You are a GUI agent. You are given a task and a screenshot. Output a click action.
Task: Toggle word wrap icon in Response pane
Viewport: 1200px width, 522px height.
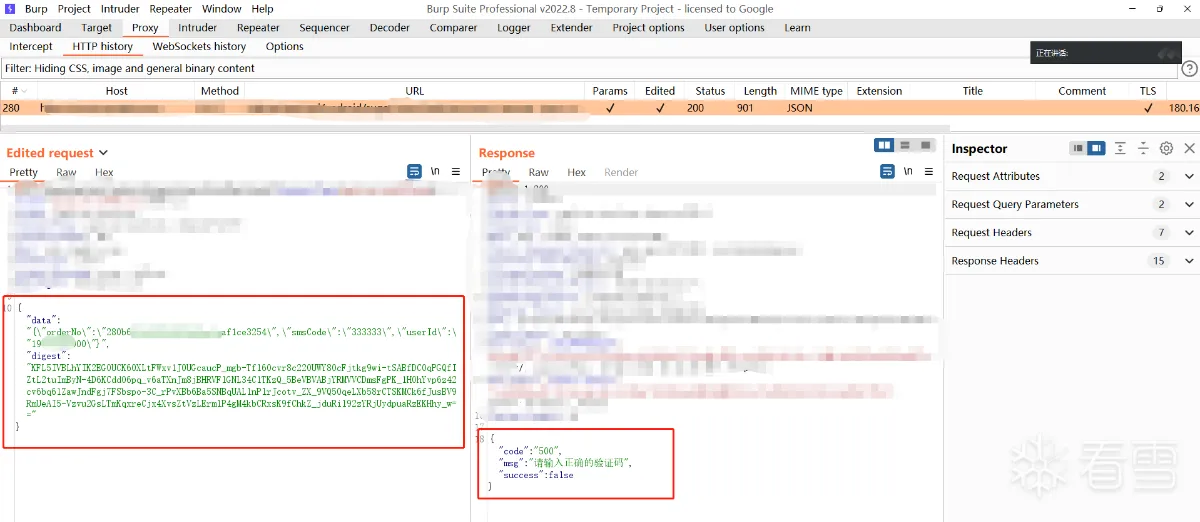[x=887, y=172]
